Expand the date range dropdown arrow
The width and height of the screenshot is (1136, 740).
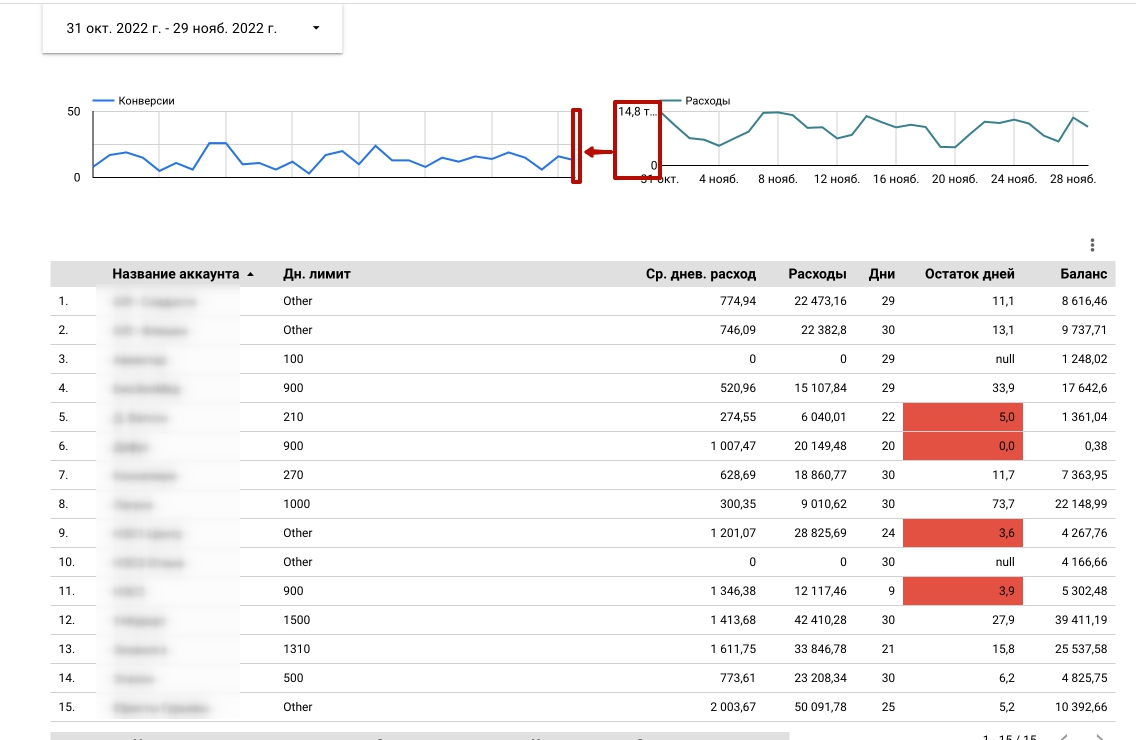tap(316, 29)
